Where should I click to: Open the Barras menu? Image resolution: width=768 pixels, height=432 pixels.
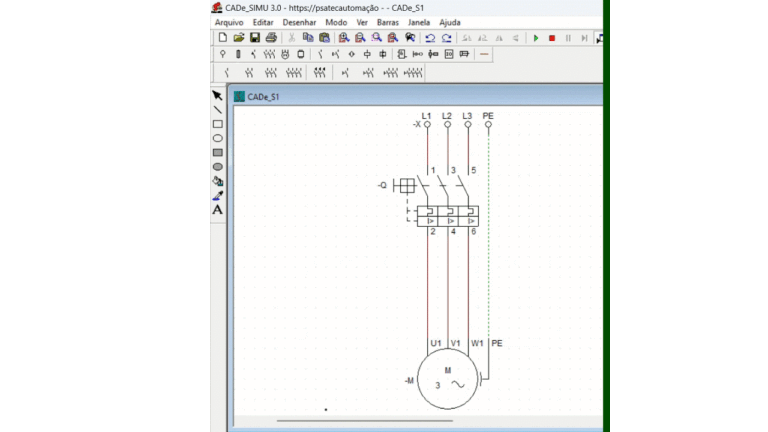tap(387, 23)
